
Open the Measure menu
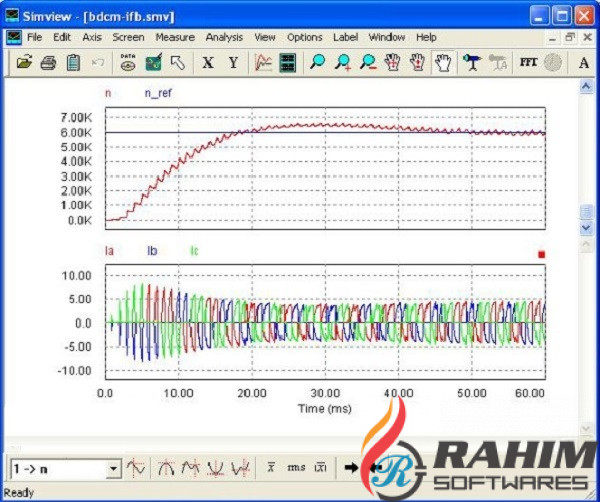[175, 37]
